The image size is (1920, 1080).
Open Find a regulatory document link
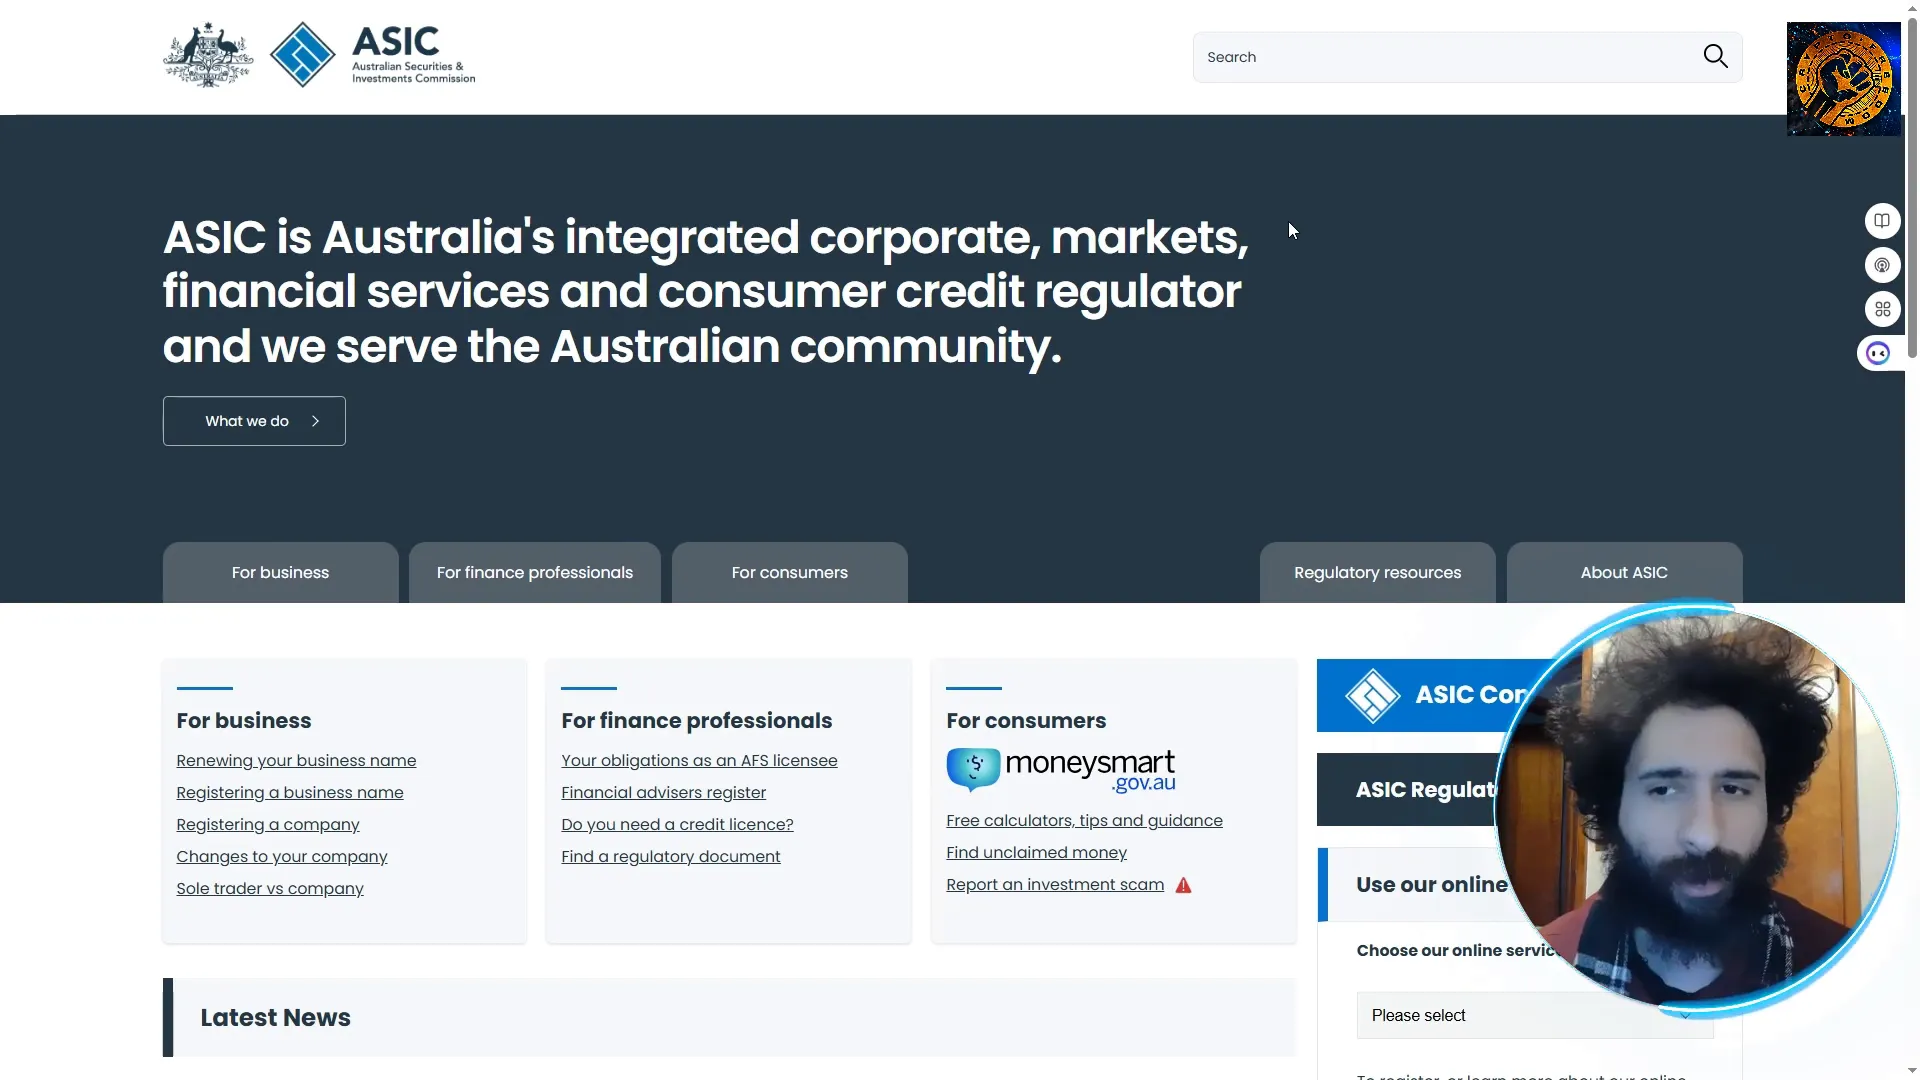tap(670, 856)
